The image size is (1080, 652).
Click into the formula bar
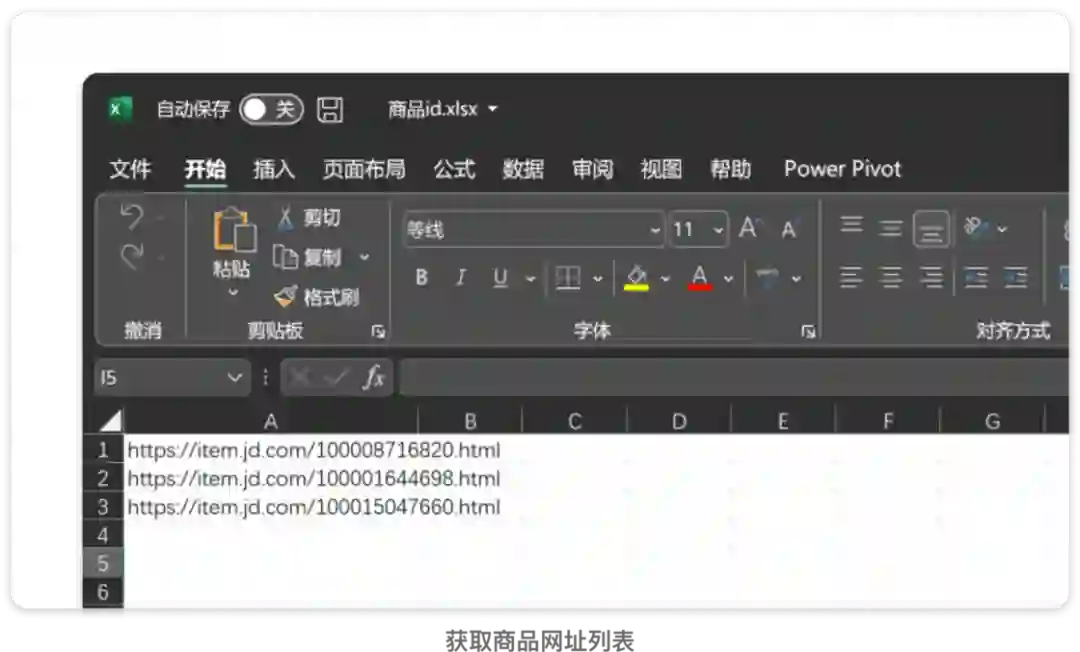pos(733,377)
